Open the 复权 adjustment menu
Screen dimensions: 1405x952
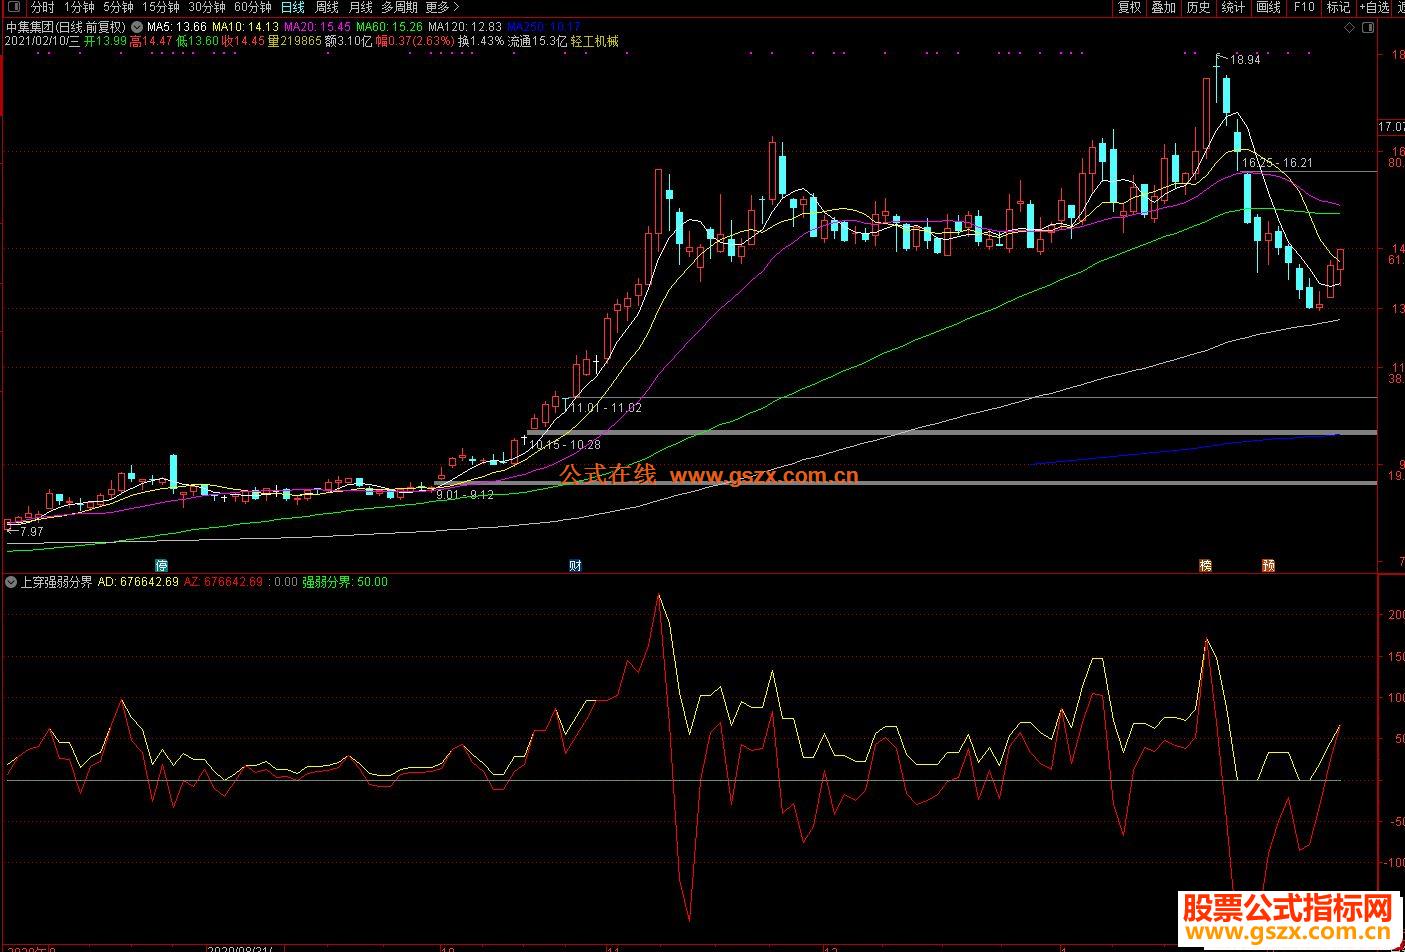tap(1129, 7)
